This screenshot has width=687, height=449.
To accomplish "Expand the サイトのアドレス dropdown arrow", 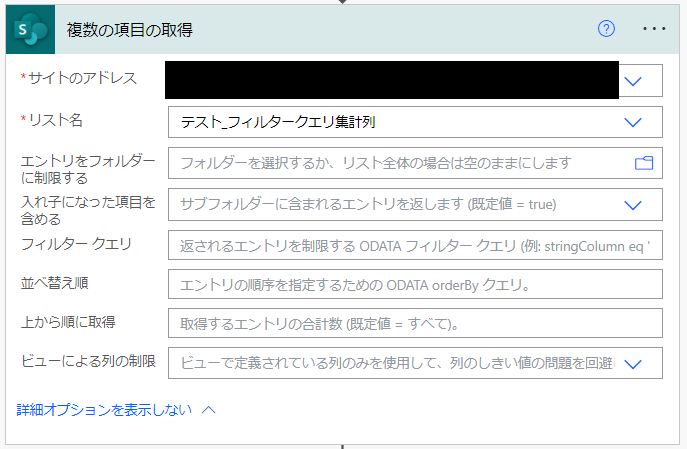I will pyautogui.click(x=633, y=81).
